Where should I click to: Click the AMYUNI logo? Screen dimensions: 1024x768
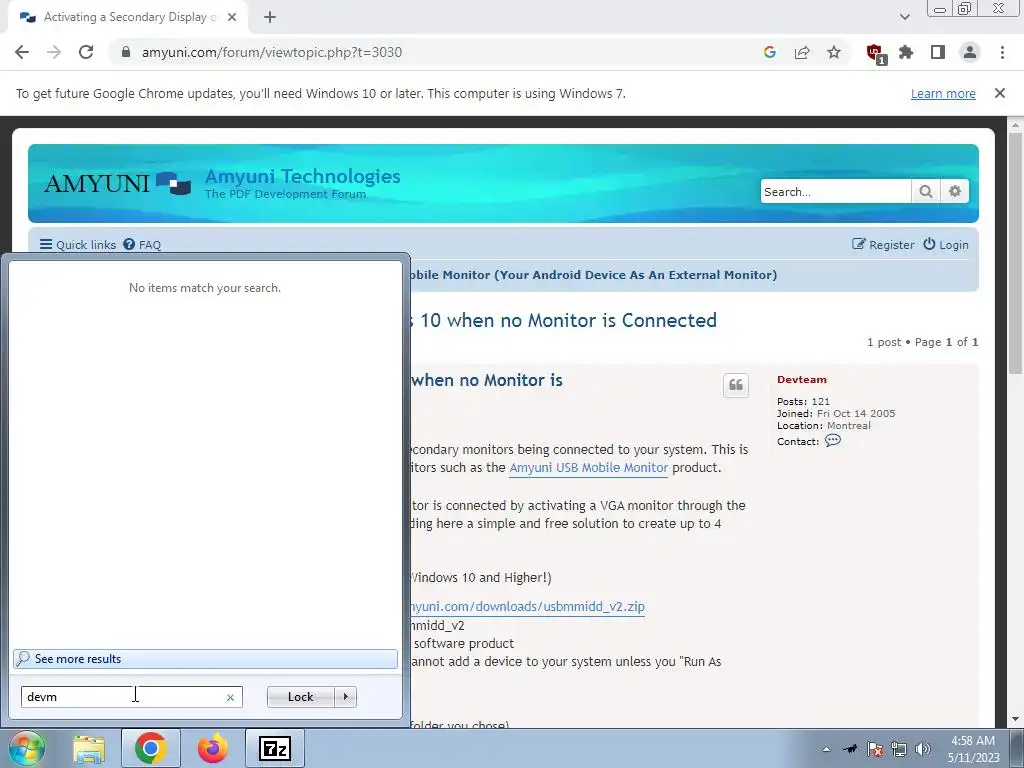[x=118, y=184]
